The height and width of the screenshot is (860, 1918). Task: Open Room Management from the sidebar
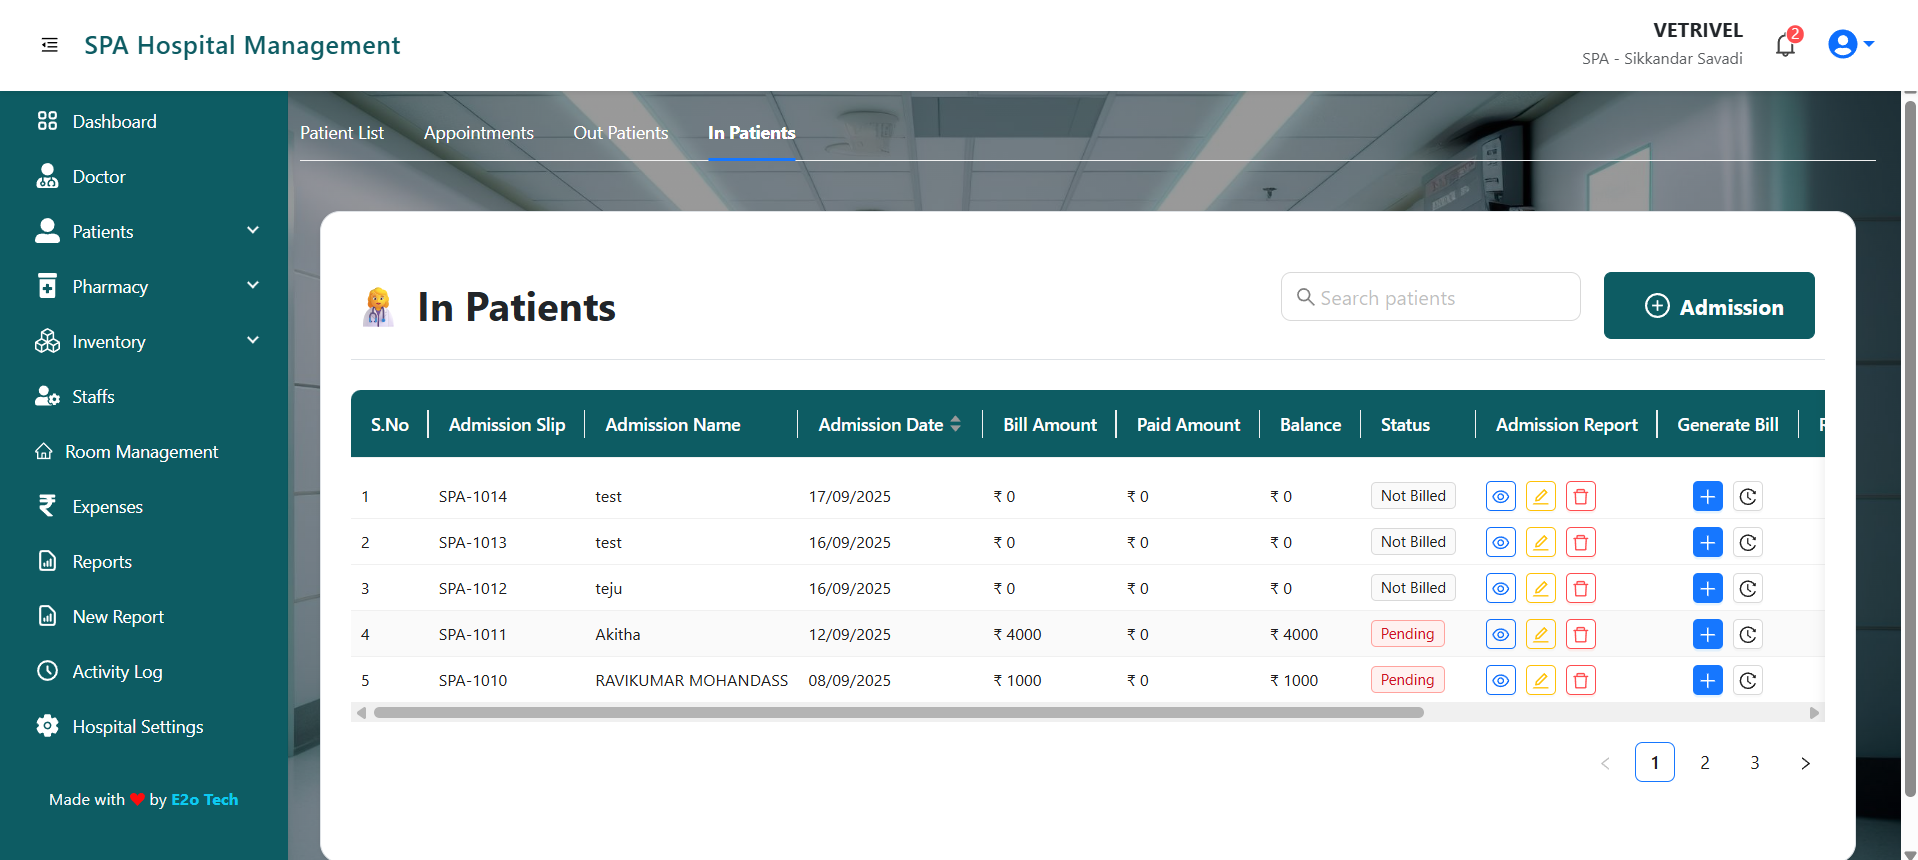click(x=141, y=452)
